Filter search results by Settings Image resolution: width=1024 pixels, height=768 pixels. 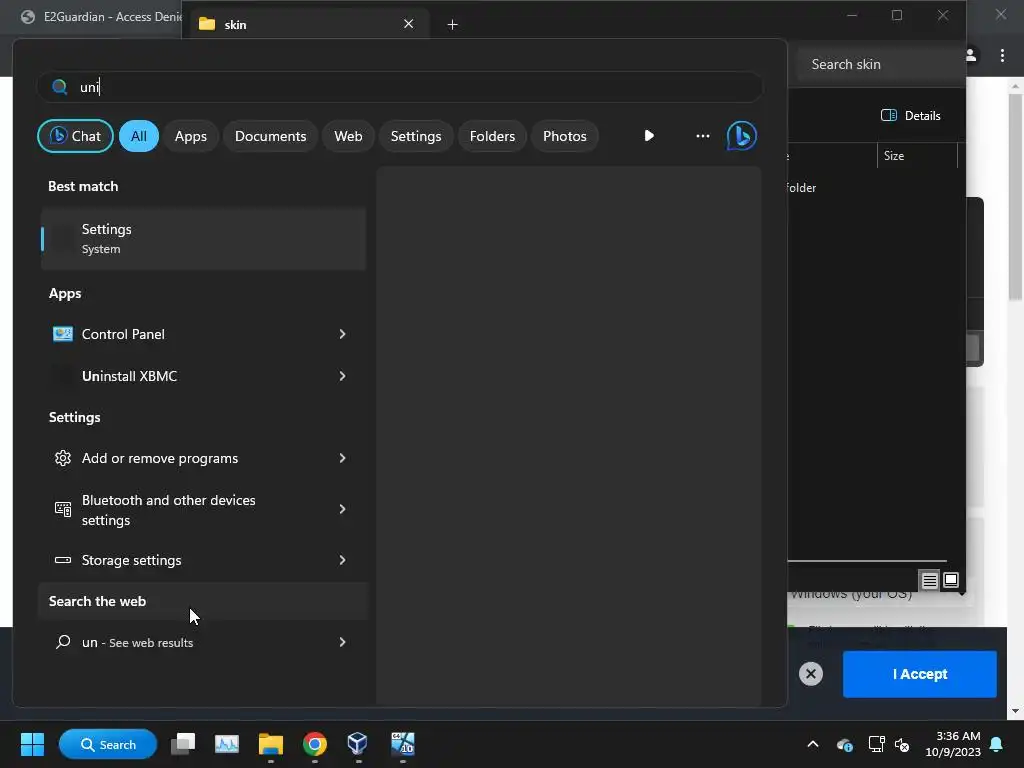pos(416,136)
